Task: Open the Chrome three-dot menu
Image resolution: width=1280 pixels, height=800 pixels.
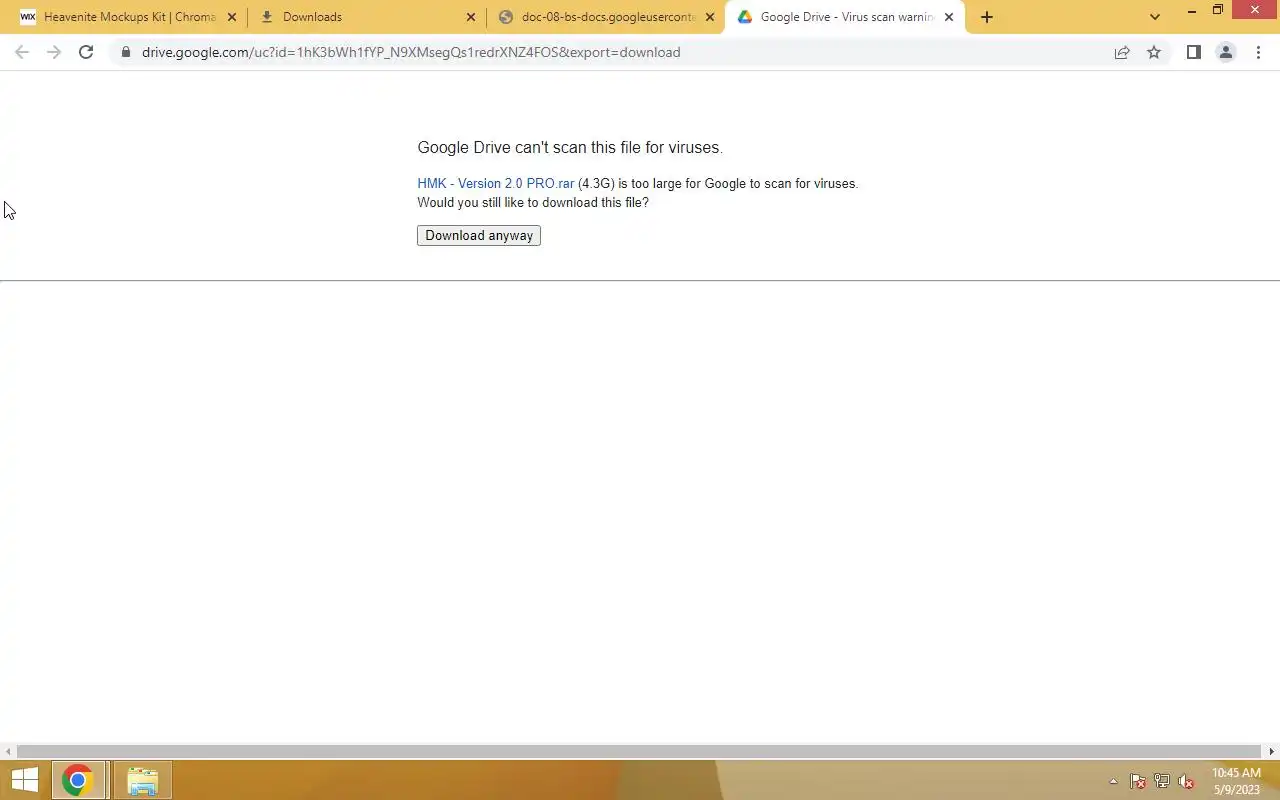Action: 1258,52
